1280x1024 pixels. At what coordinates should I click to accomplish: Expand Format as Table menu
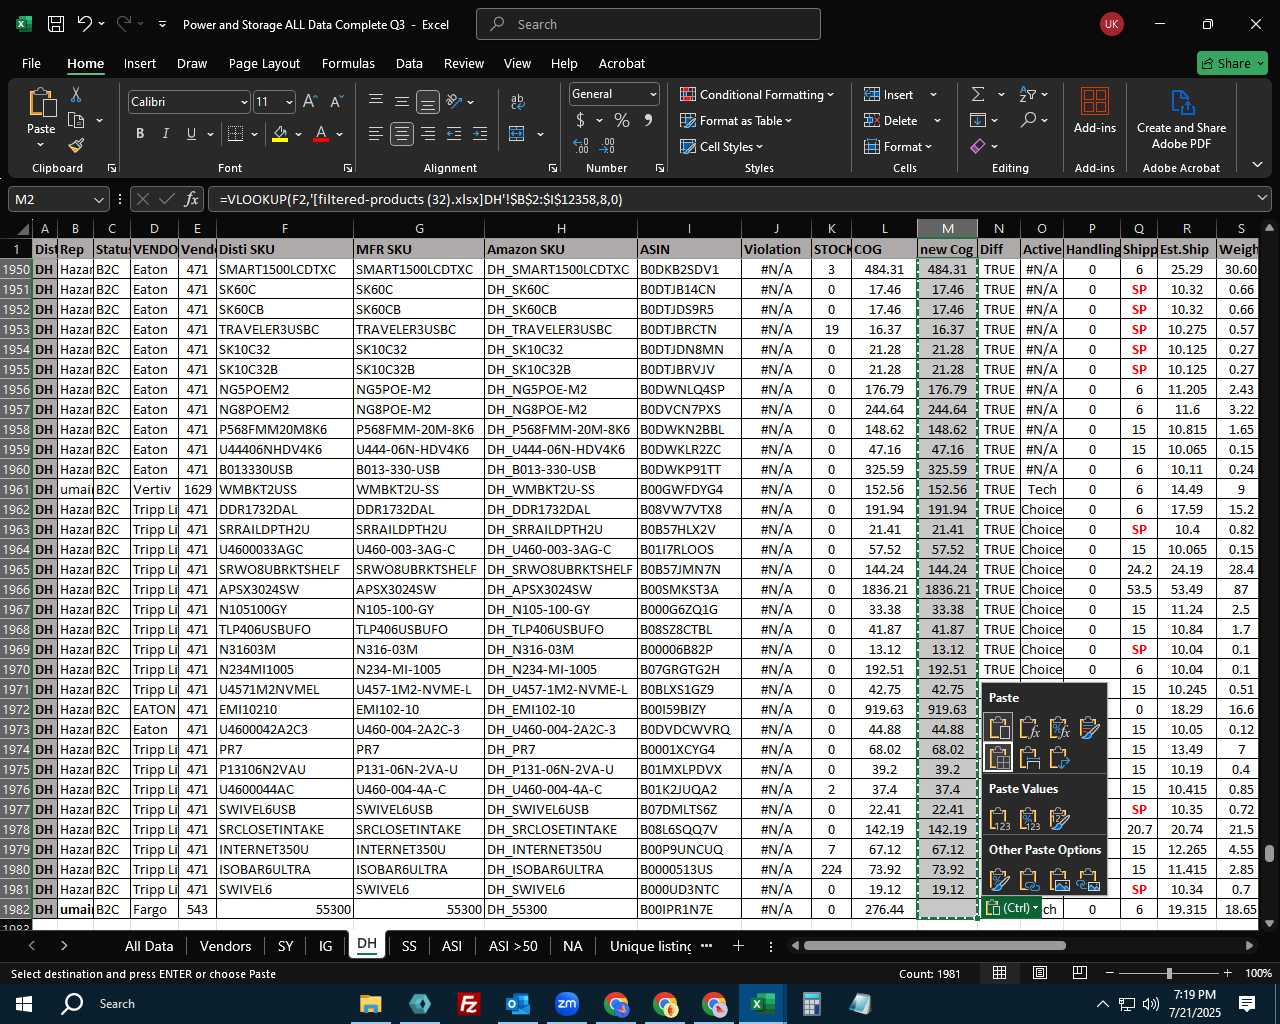736,120
